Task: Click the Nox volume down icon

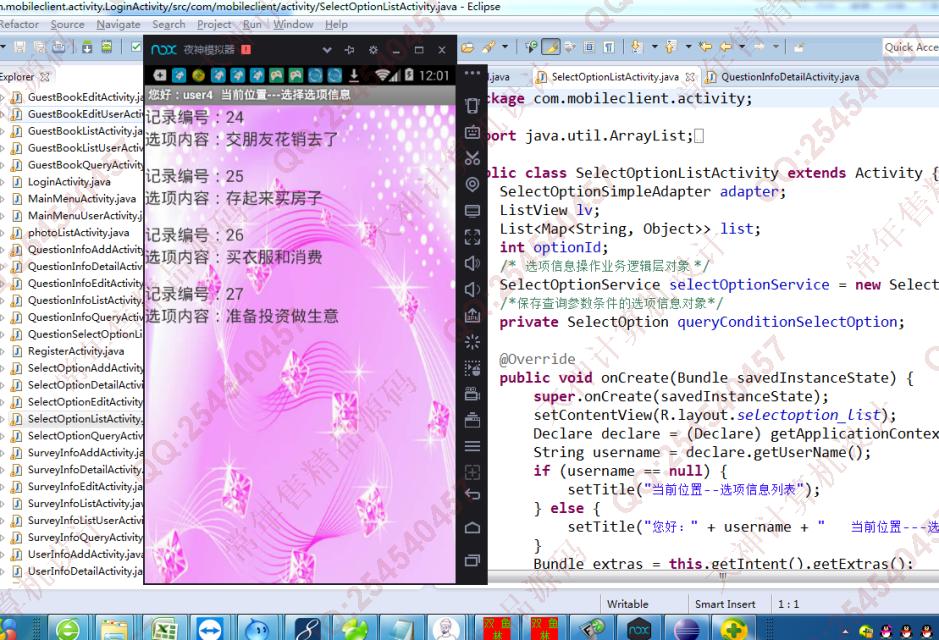Action: (472, 290)
